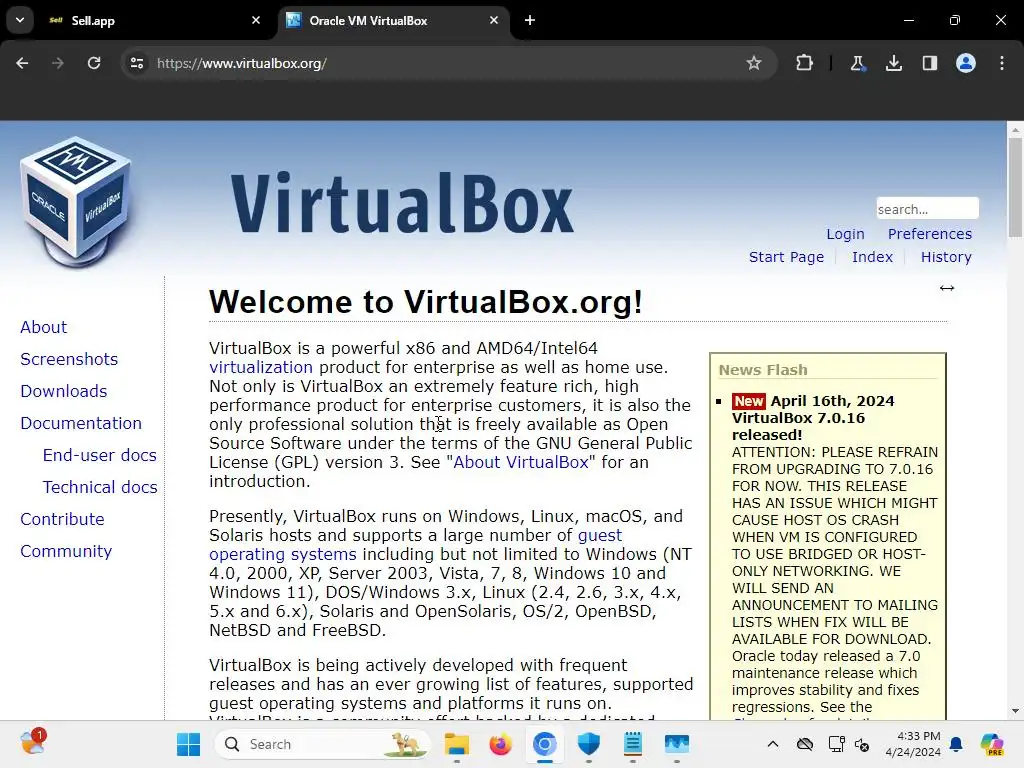Image resolution: width=1024 pixels, height=768 pixels.
Task: Open File Explorer from the taskbar
Action: 456,744
